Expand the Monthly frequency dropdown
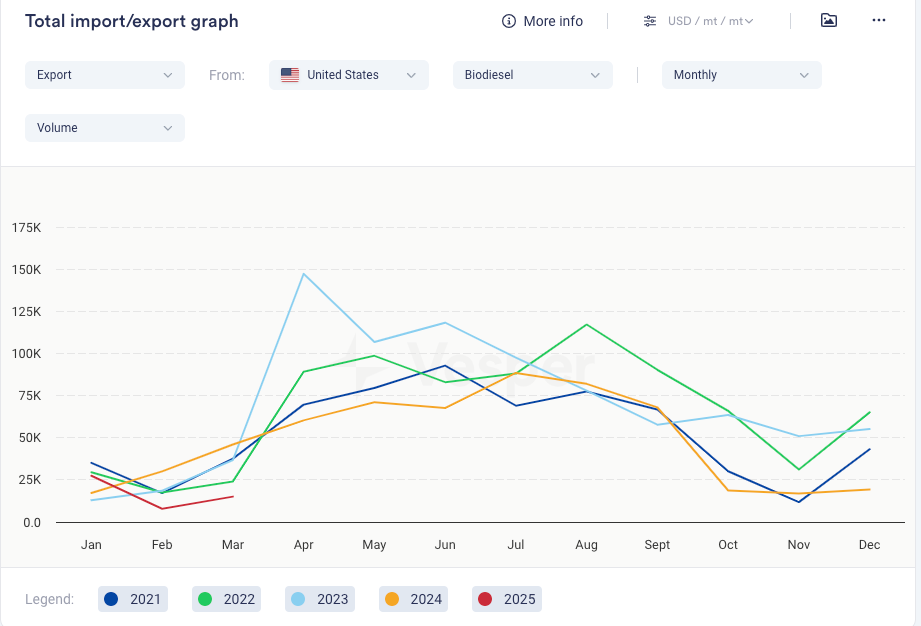 [741, 75]
